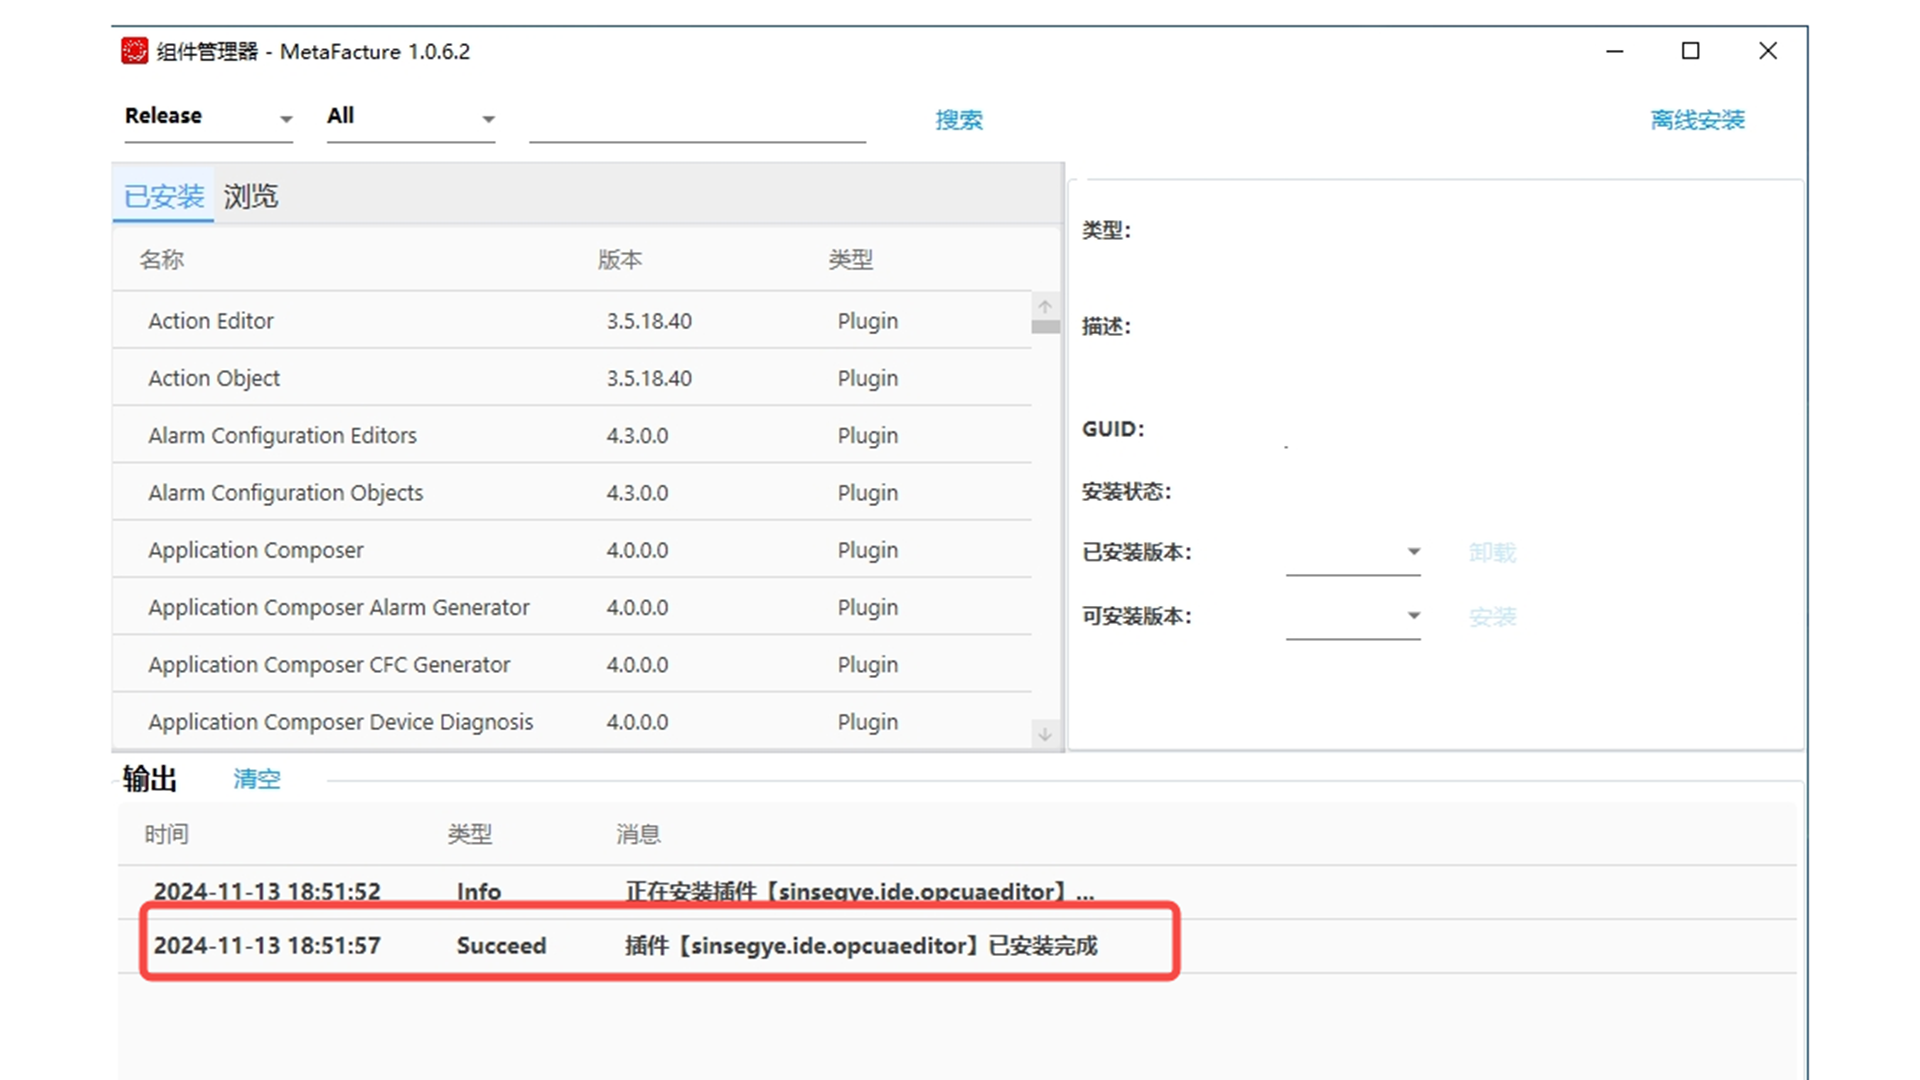Click the 卸载 uninstall button
1920x1080 pixels.
click(x=1492, y=553)
